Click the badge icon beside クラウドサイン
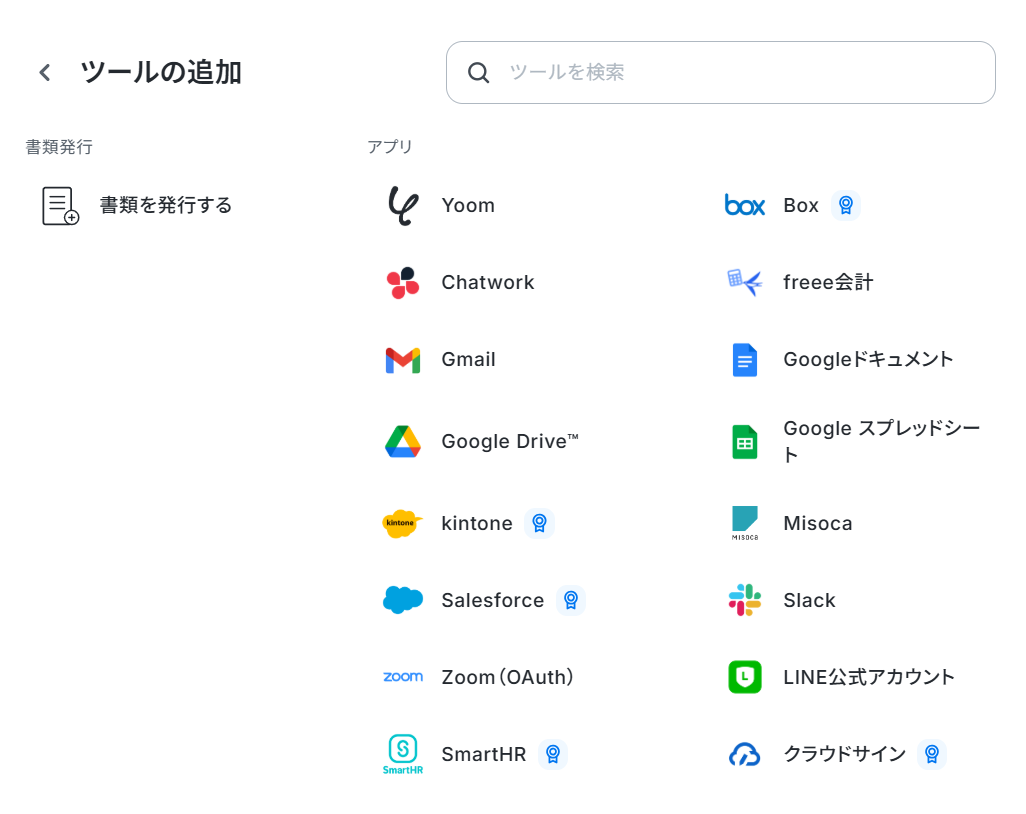 click(932, 754)
